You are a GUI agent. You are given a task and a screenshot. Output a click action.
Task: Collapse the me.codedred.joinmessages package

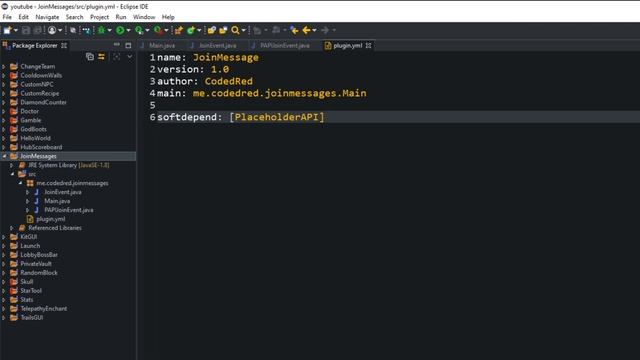[x=20, y=183]
